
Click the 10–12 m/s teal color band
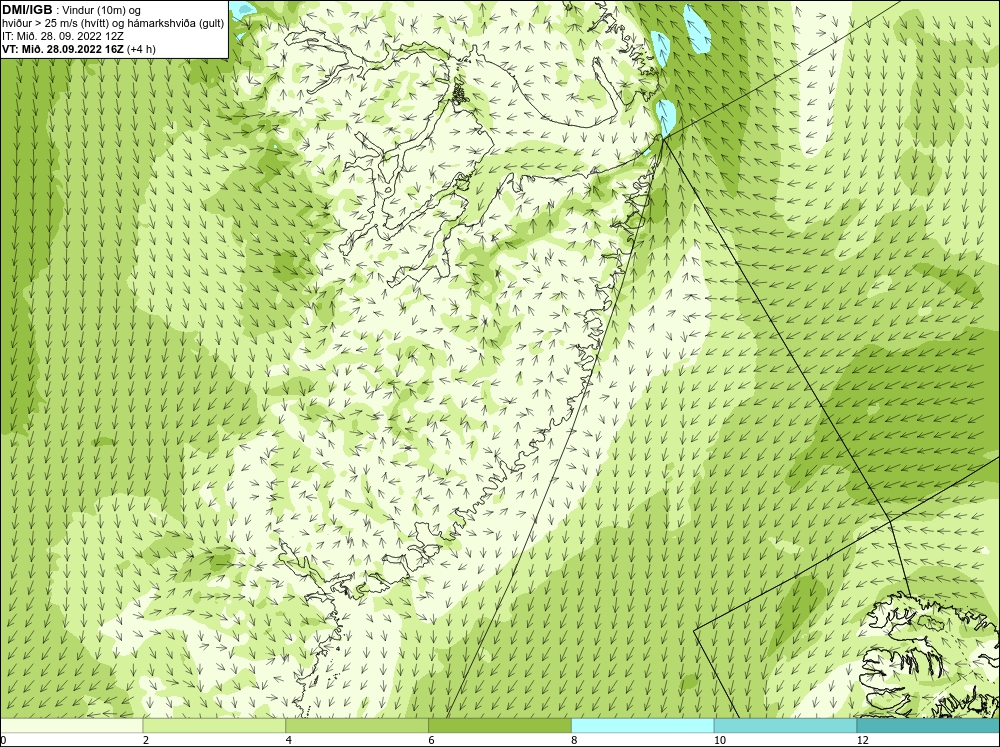(x=786, y=726)
